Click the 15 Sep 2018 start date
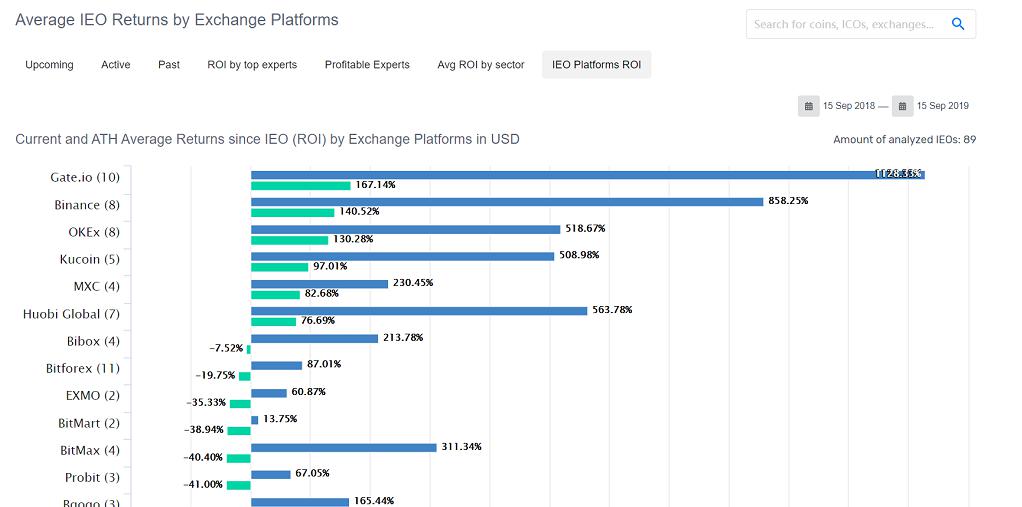Viewport: 1022px width, 507px height. [849, 106]
